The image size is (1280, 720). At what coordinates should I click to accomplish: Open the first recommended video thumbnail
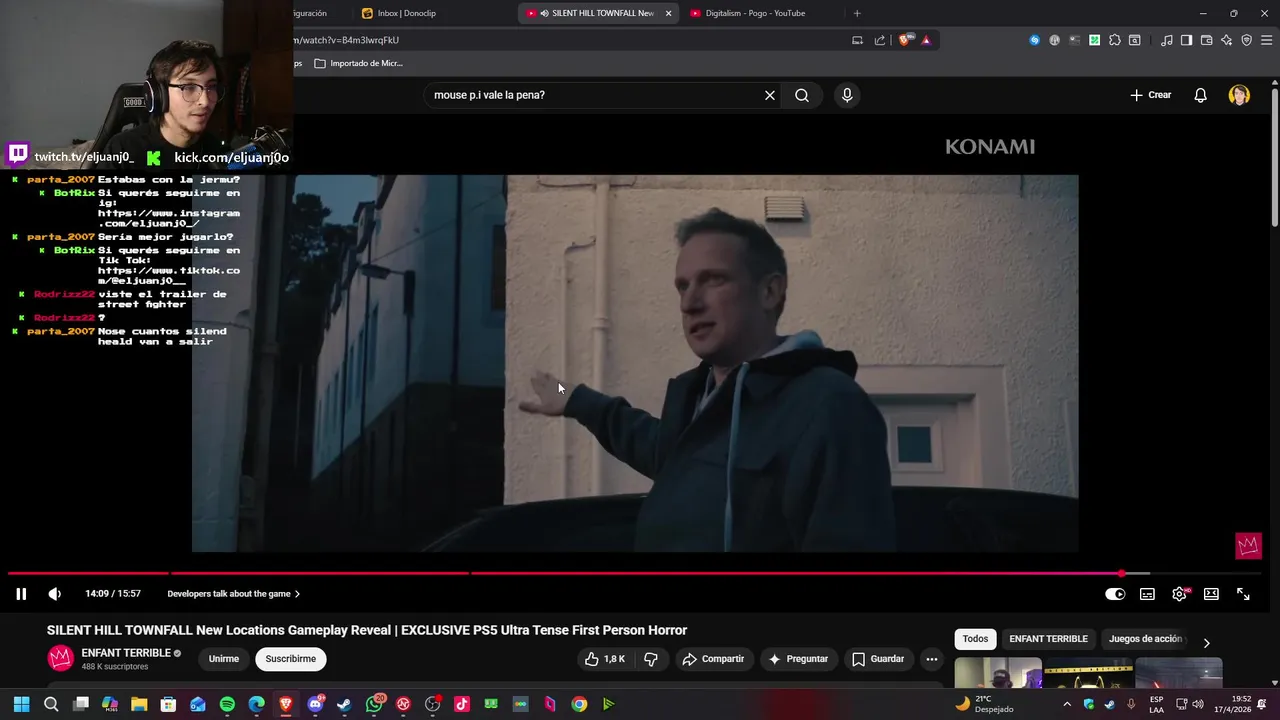(x=998, y=673)
